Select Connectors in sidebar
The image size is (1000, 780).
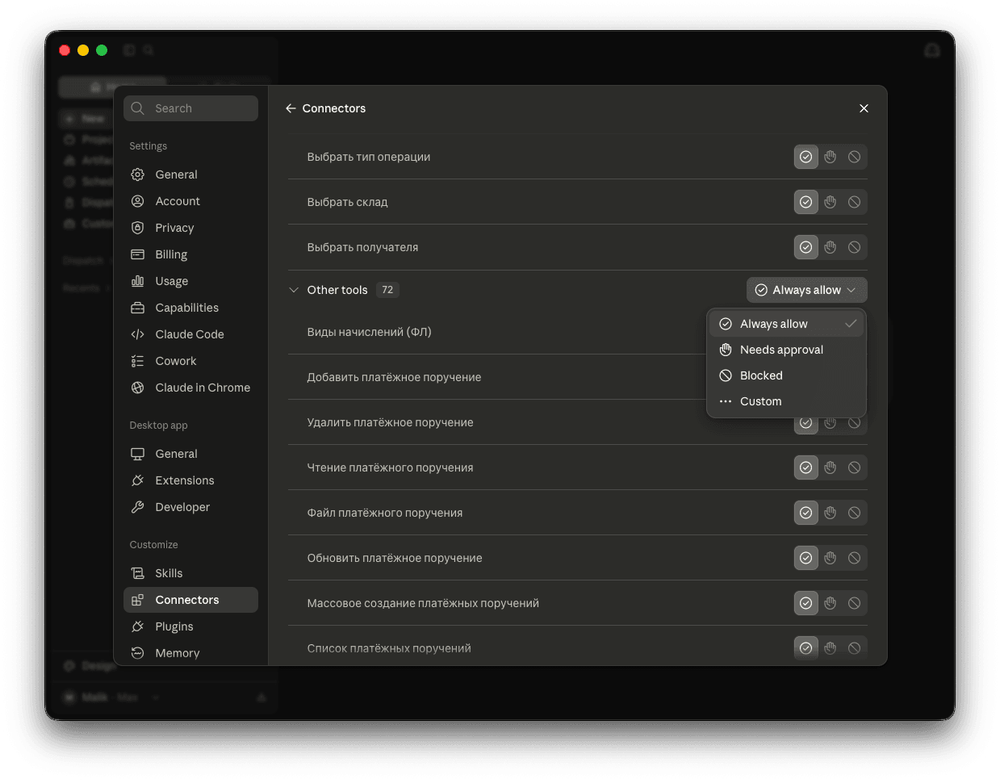pos(191,600)
